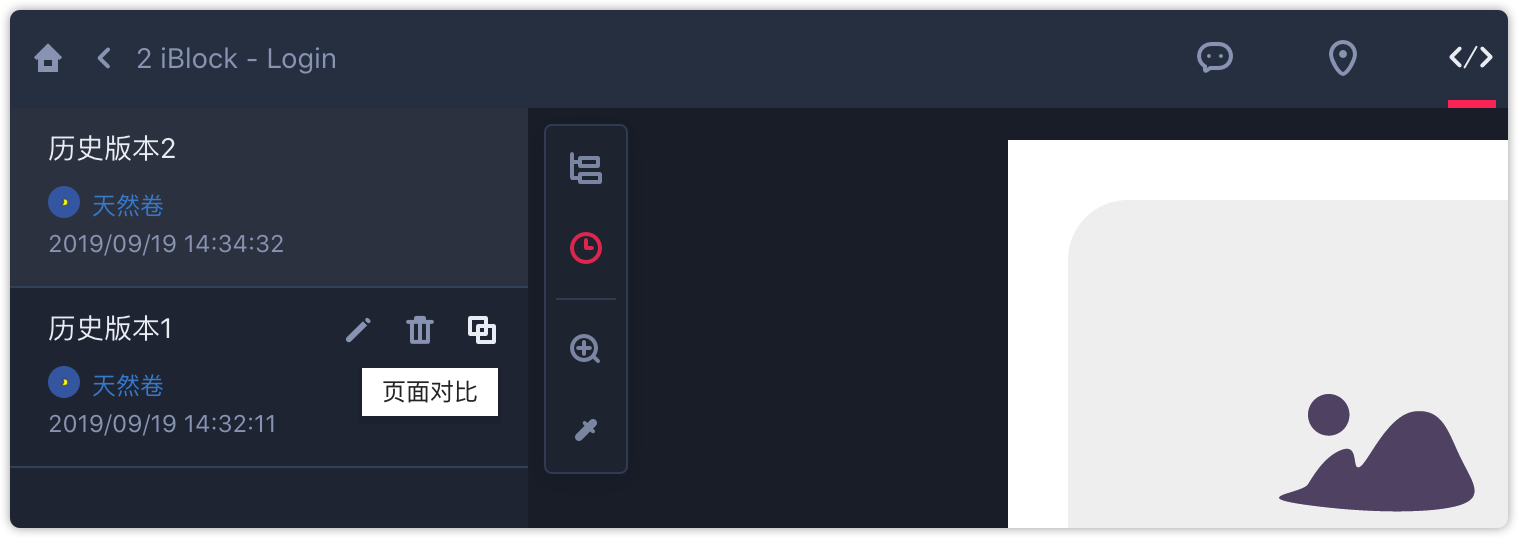Go to the home screen icon
Screen dimensions: 1518x538
click(48, 59)
